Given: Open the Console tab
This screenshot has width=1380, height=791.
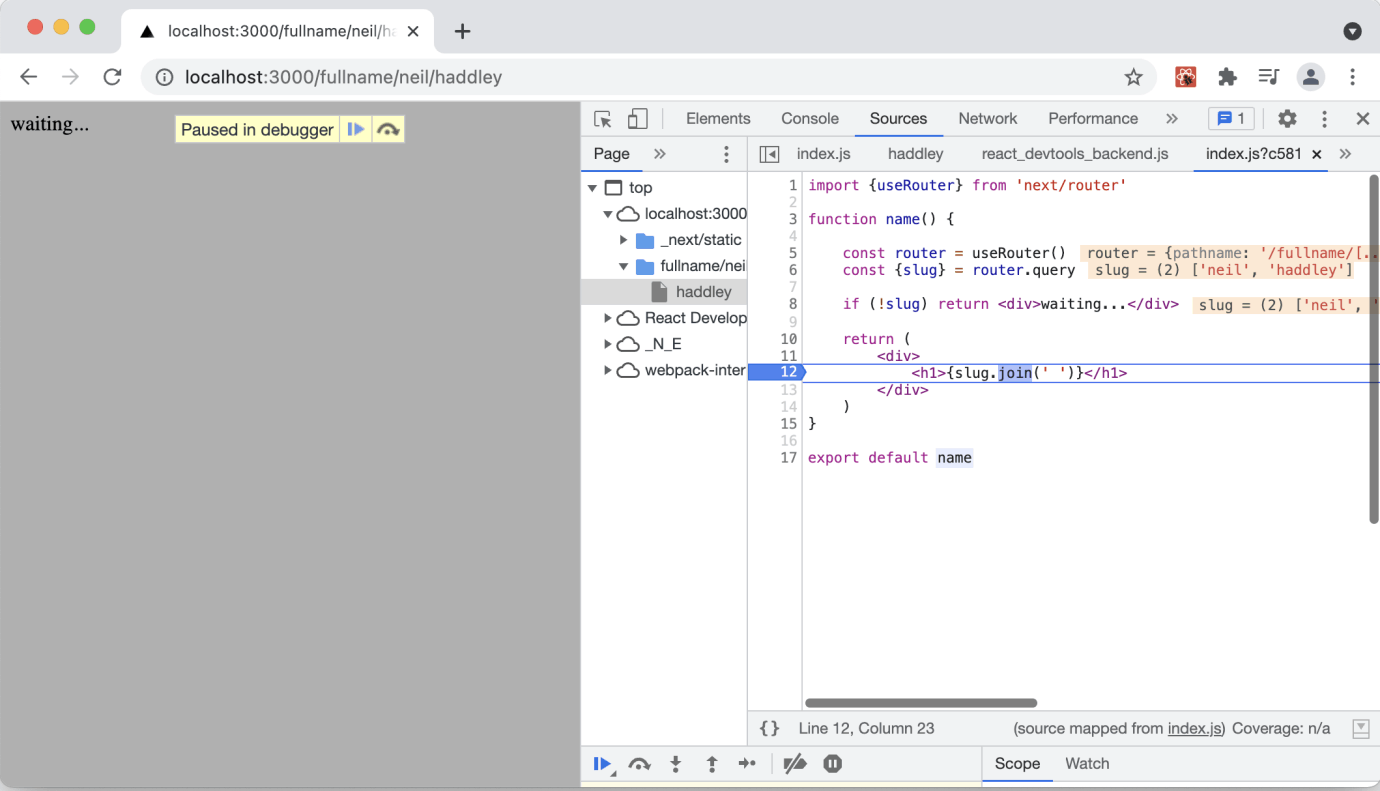Looking at the screenshot, I should point(809,119).
